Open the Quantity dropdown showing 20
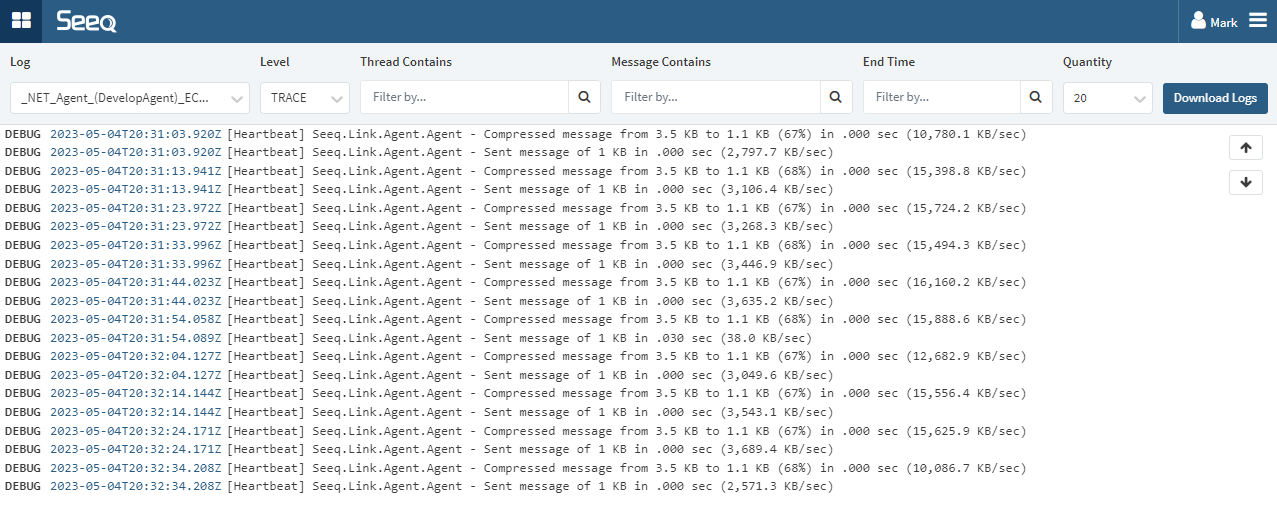The image size is (1277, 505). click(1107, 97)
